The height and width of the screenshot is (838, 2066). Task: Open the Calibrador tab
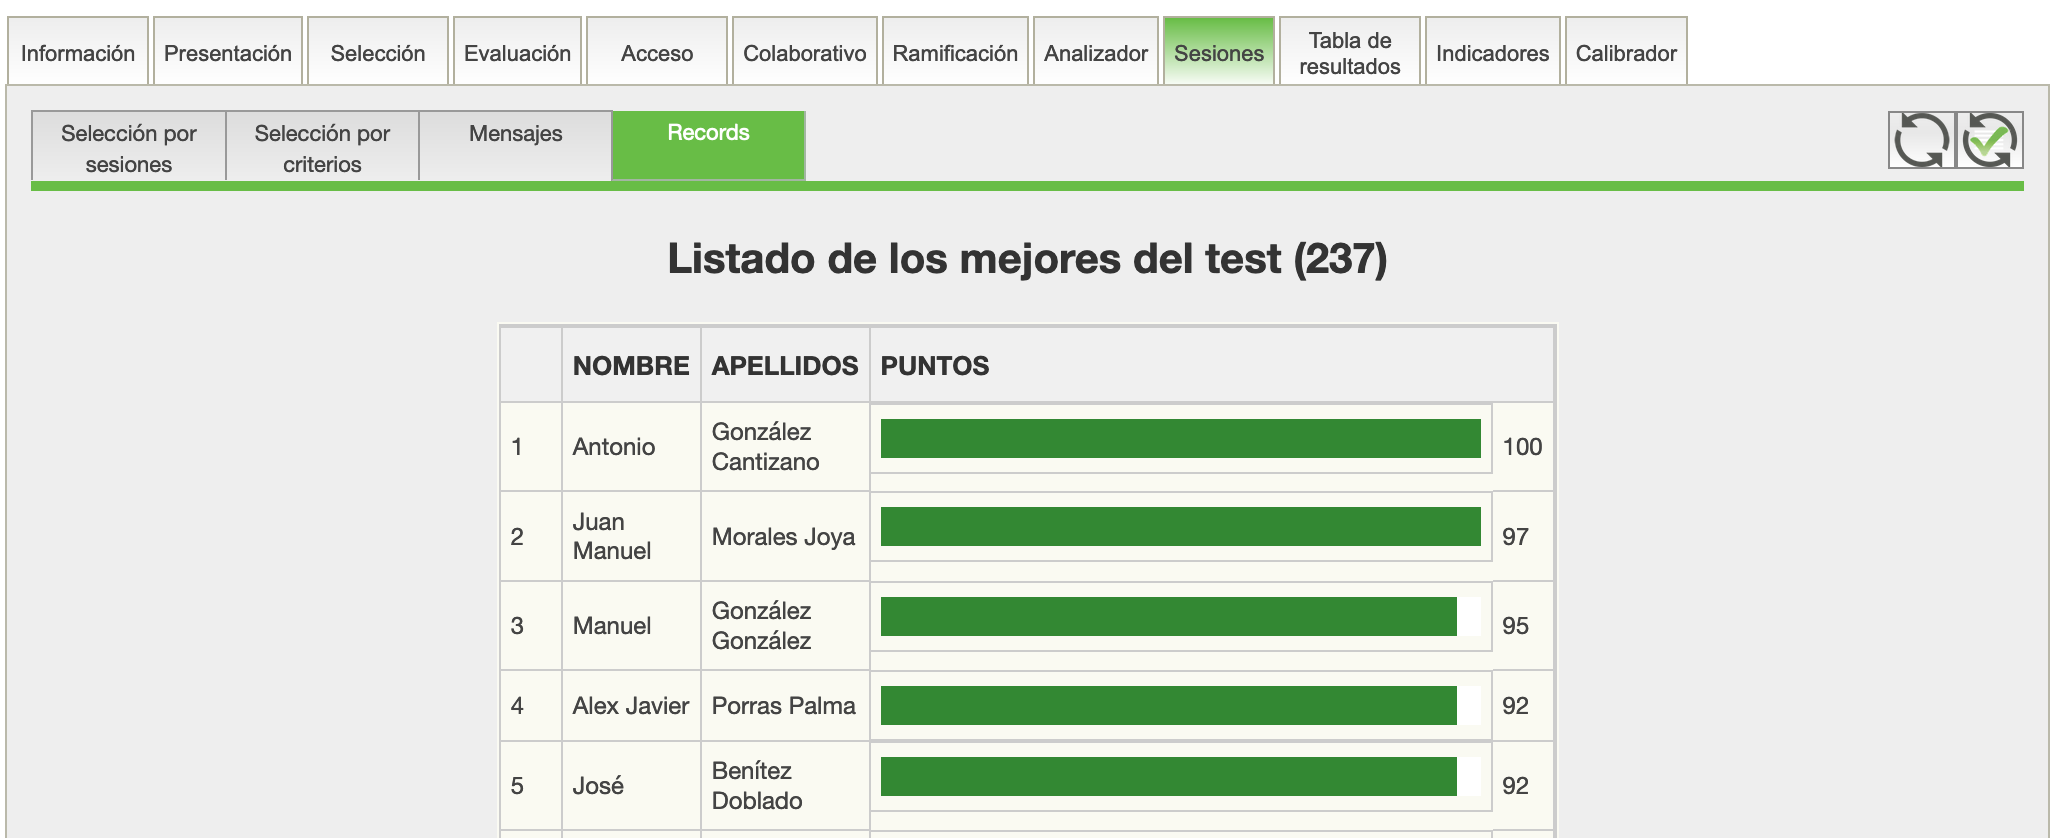pos(1626,53)
